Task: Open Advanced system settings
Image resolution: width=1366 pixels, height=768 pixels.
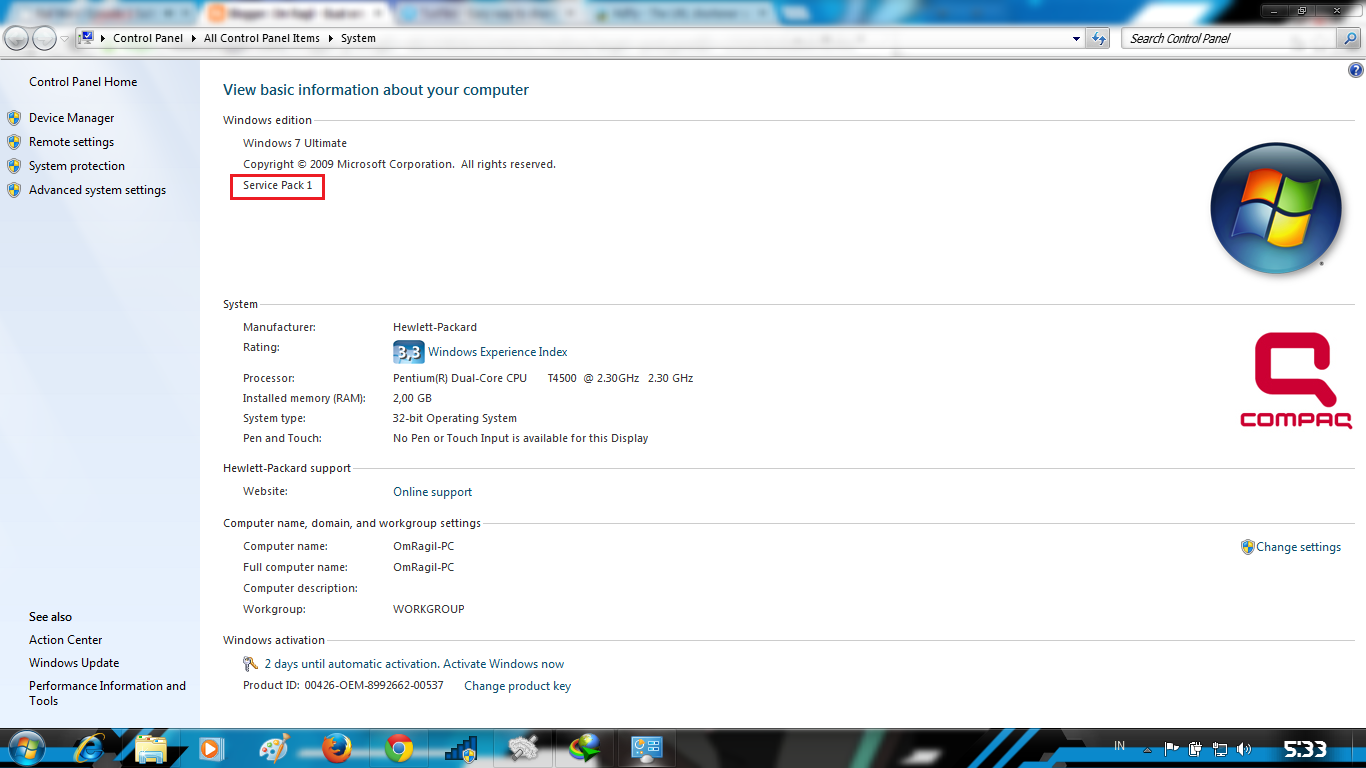Action: pyautogui.click(x=97, y=190)
